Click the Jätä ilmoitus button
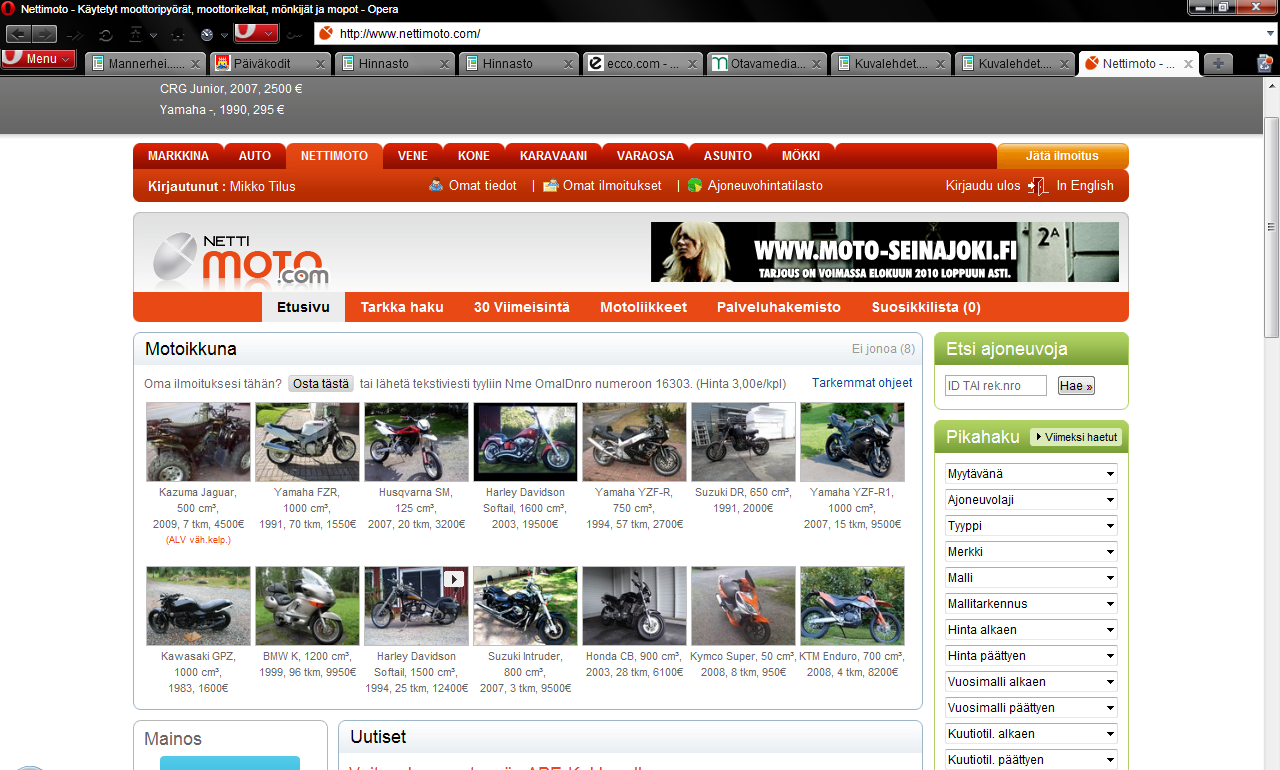 (x=1062, y=156)
